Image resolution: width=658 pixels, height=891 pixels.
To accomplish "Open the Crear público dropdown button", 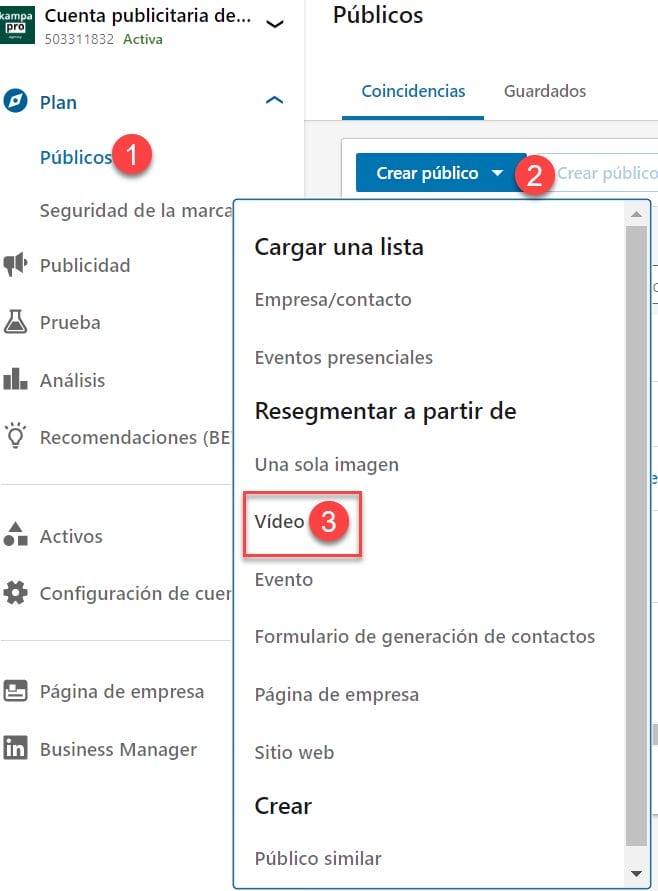I will point(441,172).
